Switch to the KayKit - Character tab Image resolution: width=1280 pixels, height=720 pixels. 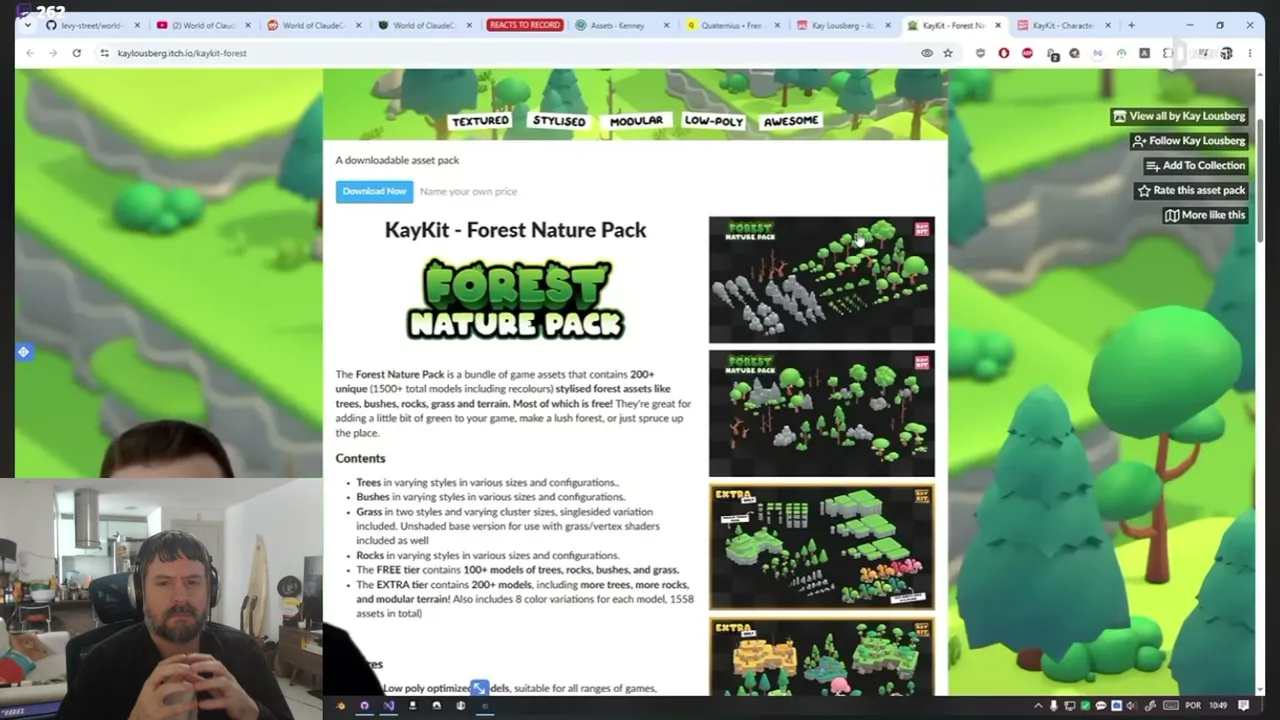pyautogui.click(x=1062, y=25)
